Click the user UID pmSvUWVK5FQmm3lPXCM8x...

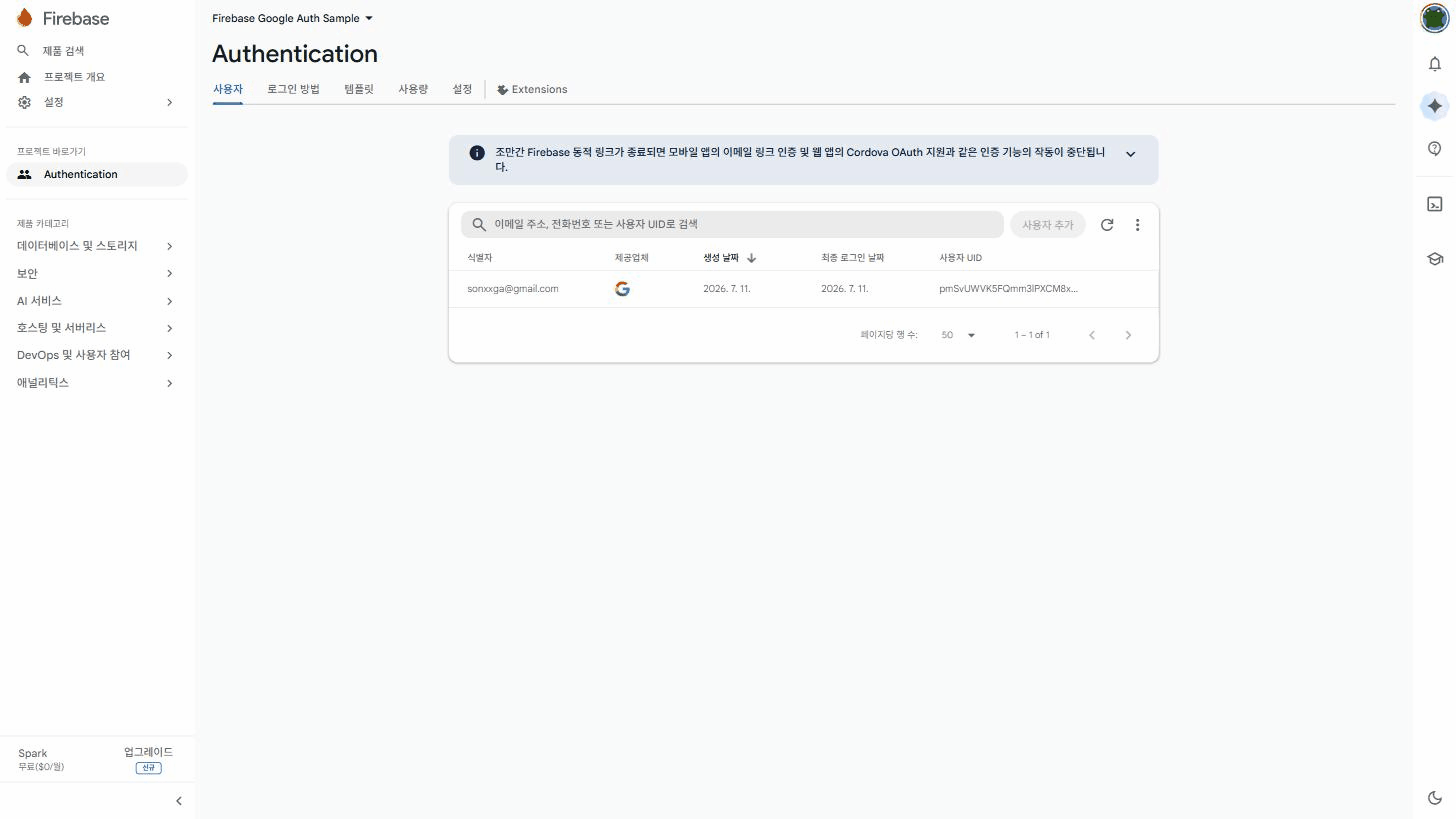click(x=1008, y=289)
